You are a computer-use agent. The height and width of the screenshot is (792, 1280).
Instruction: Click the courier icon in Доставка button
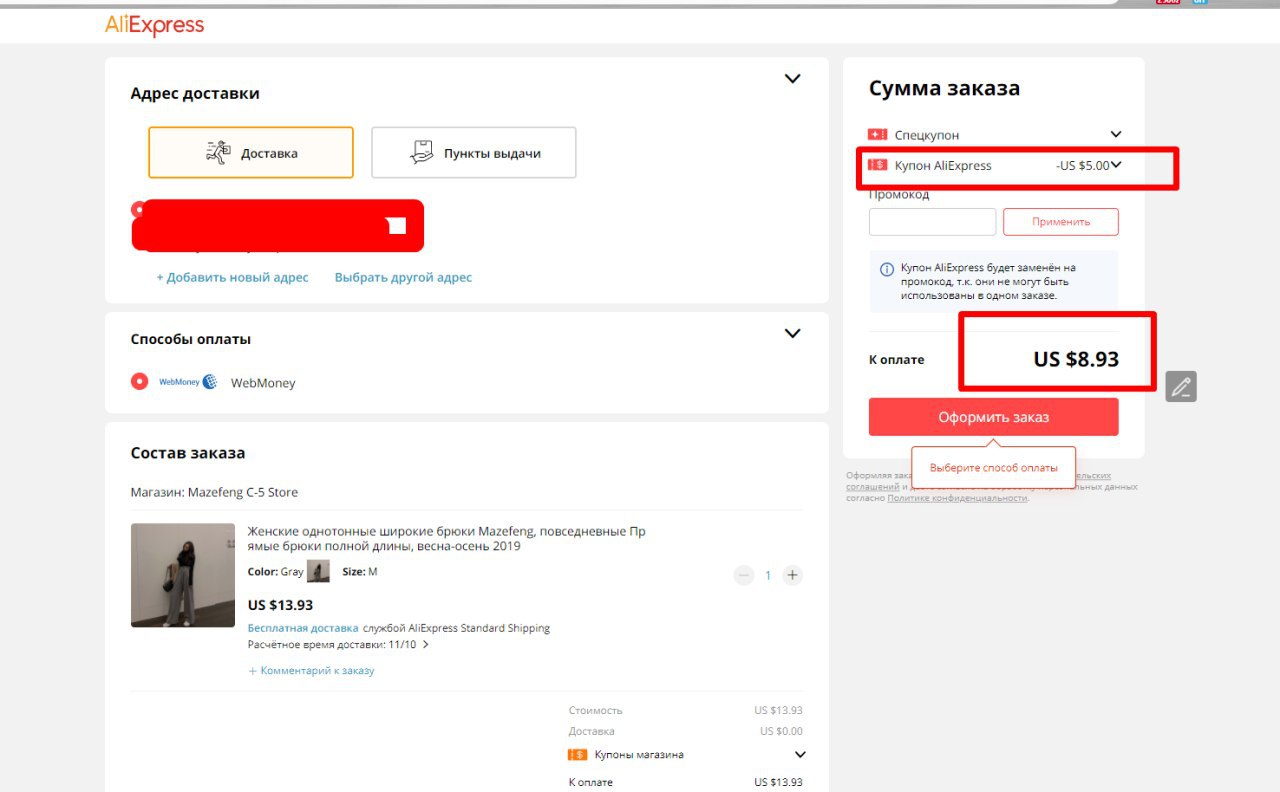coord(217,152)
